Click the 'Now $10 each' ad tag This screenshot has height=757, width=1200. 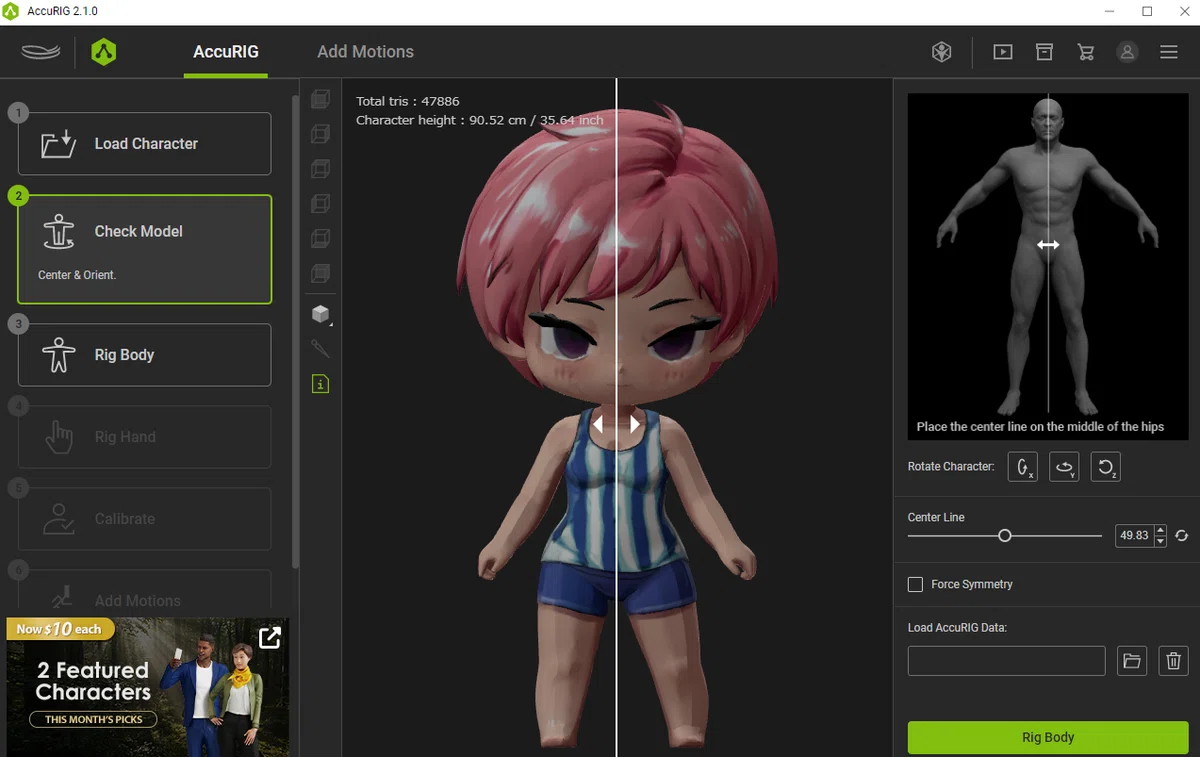59,629
